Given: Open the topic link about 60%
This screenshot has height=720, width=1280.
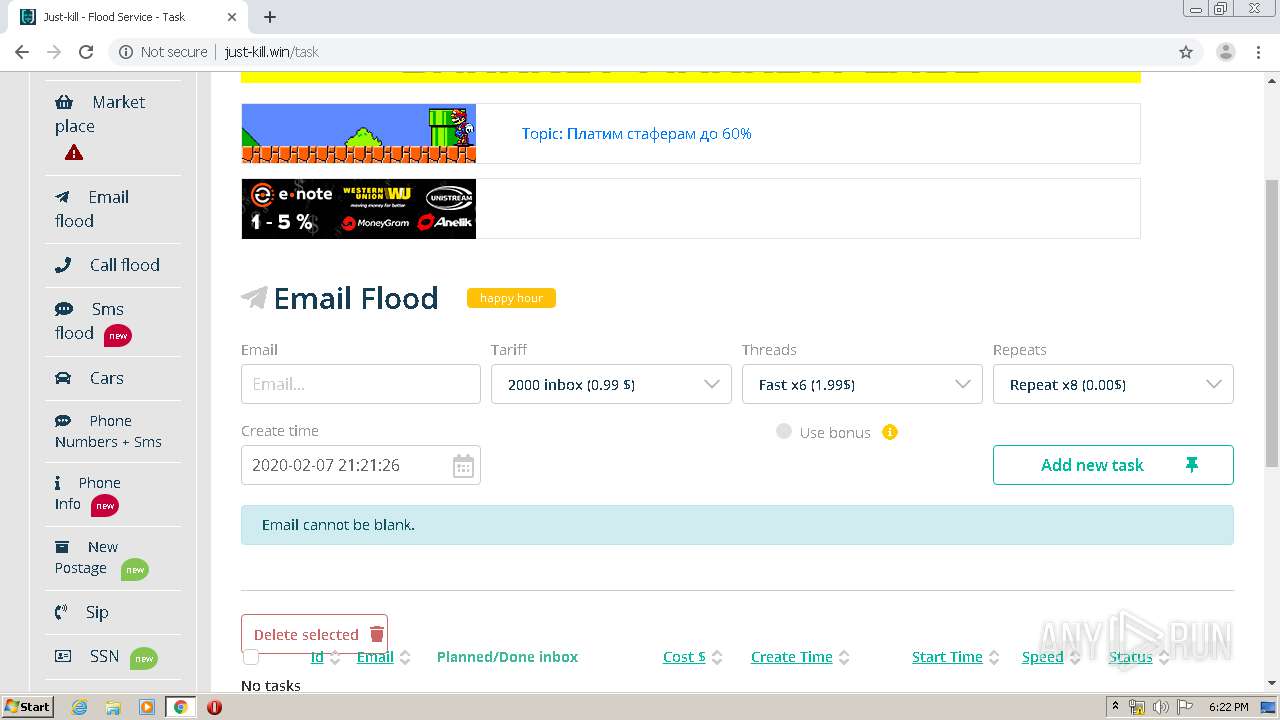Looking at the screenshot, I should click(636, 133).
